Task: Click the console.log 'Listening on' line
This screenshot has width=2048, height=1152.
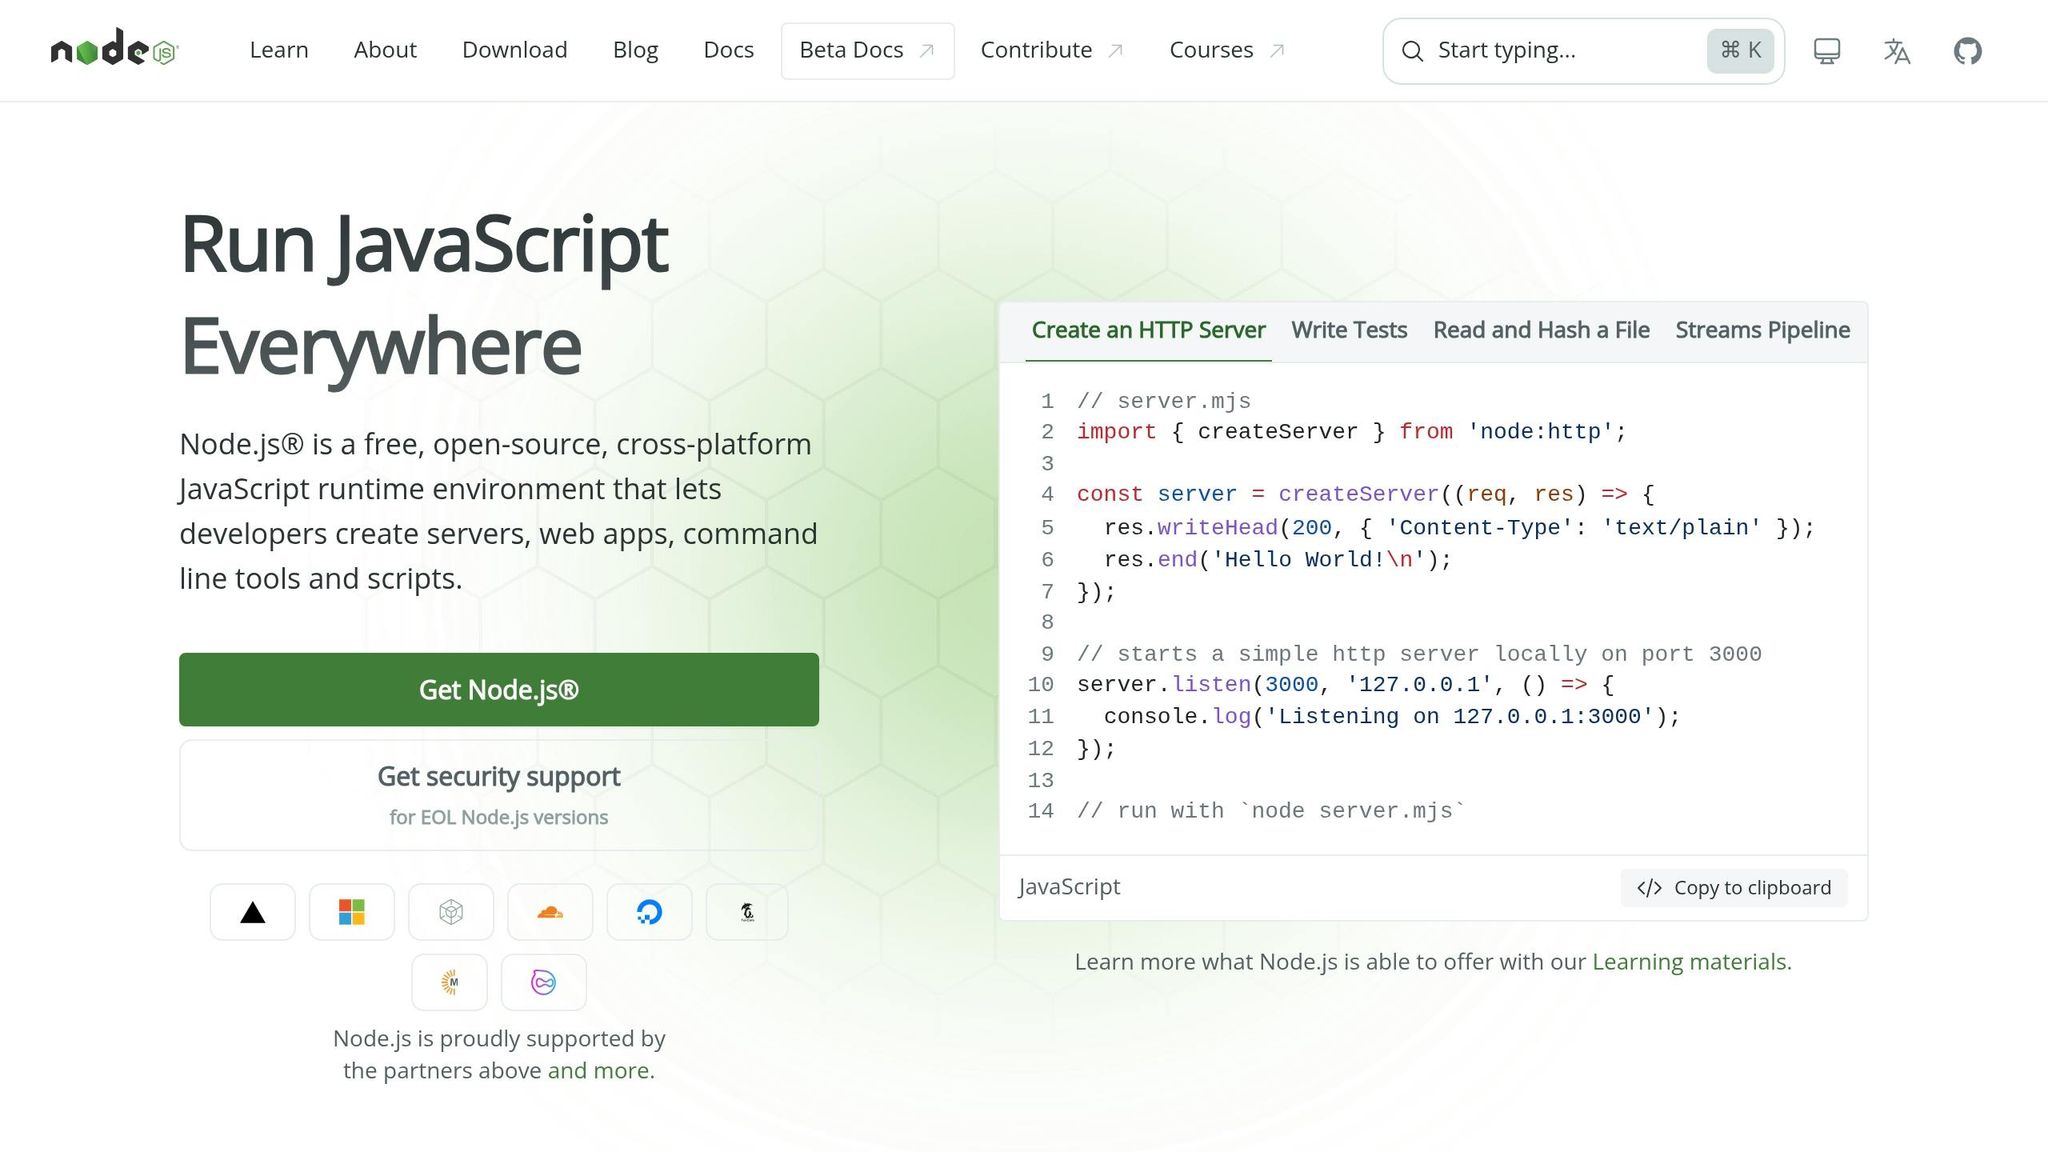Action: 1391,717
